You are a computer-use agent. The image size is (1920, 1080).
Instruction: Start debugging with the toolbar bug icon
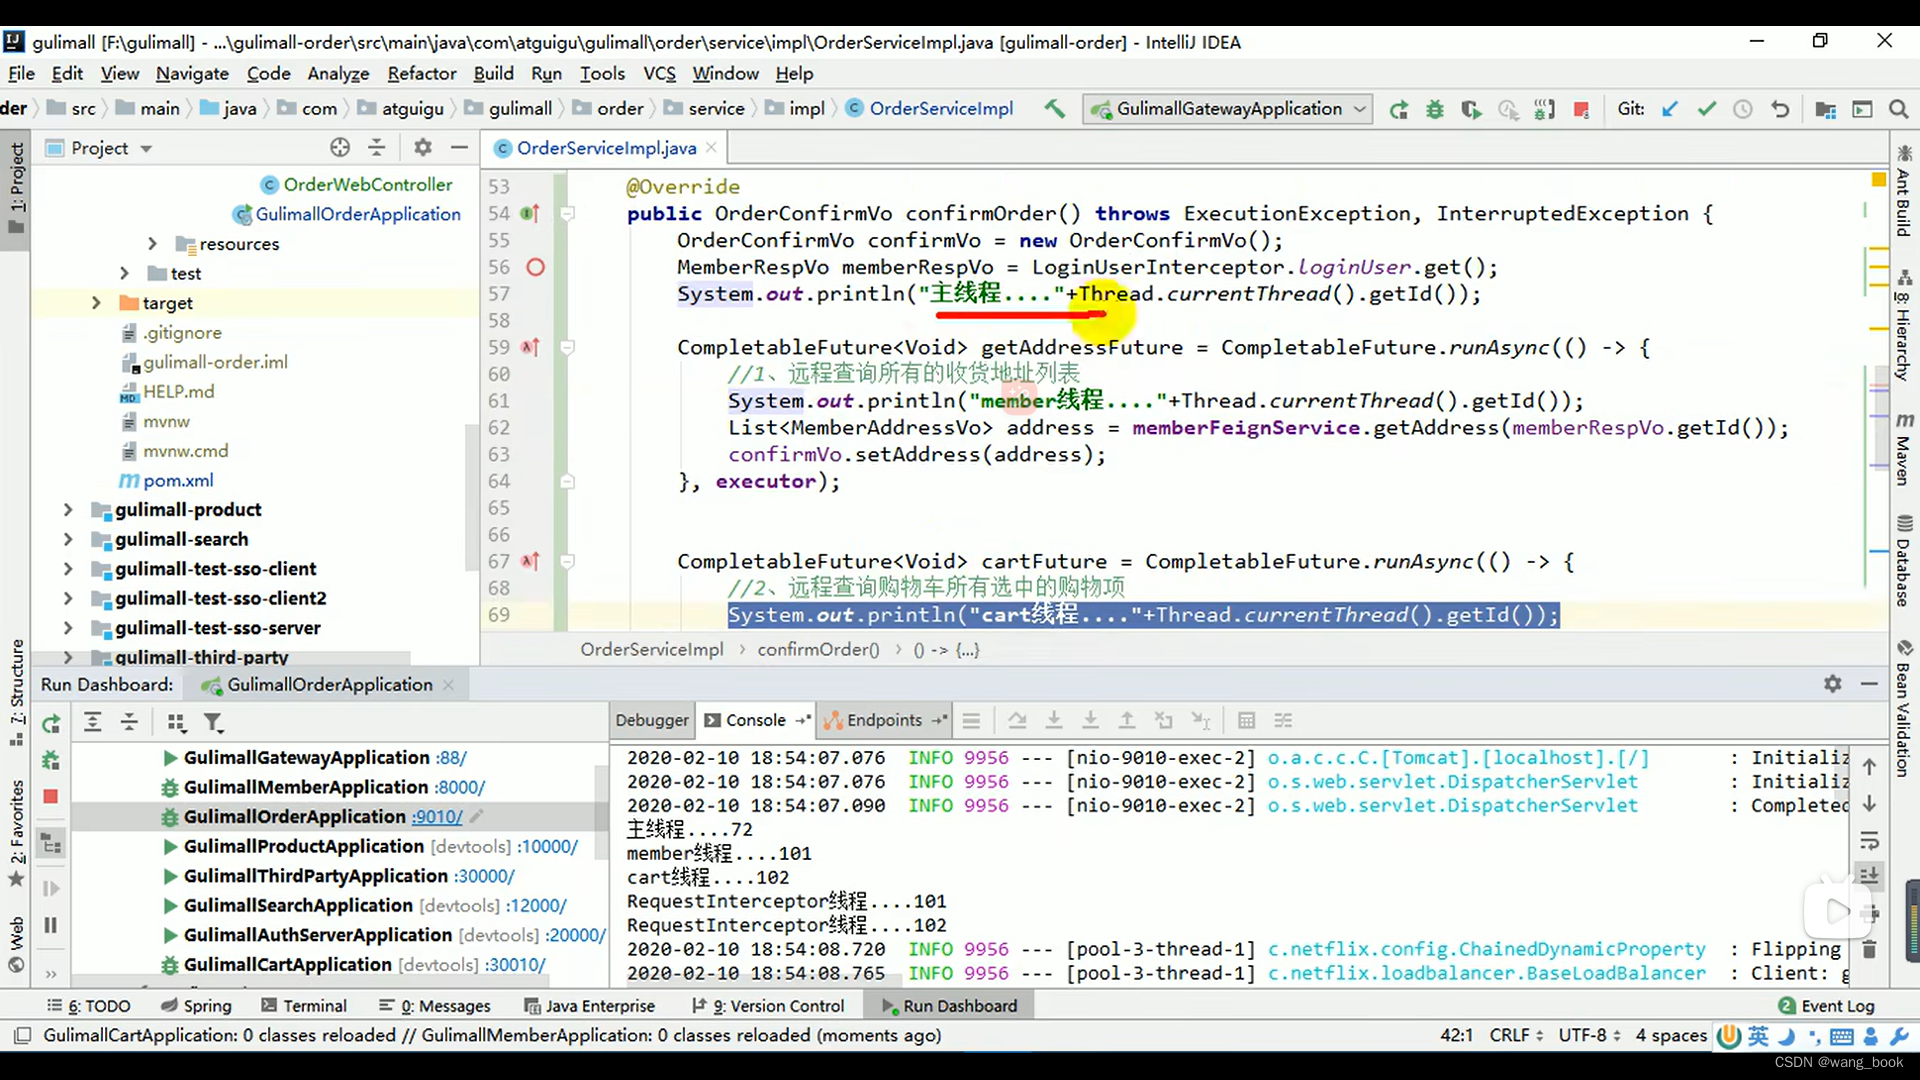tap(1434, 109)
